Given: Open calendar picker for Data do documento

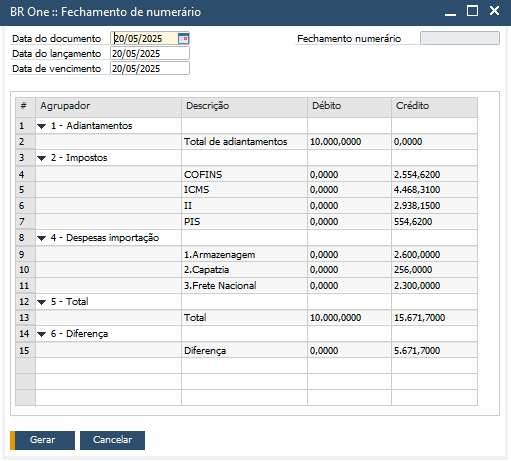Looking at the screenshot, I should click(x=183, y=39).
